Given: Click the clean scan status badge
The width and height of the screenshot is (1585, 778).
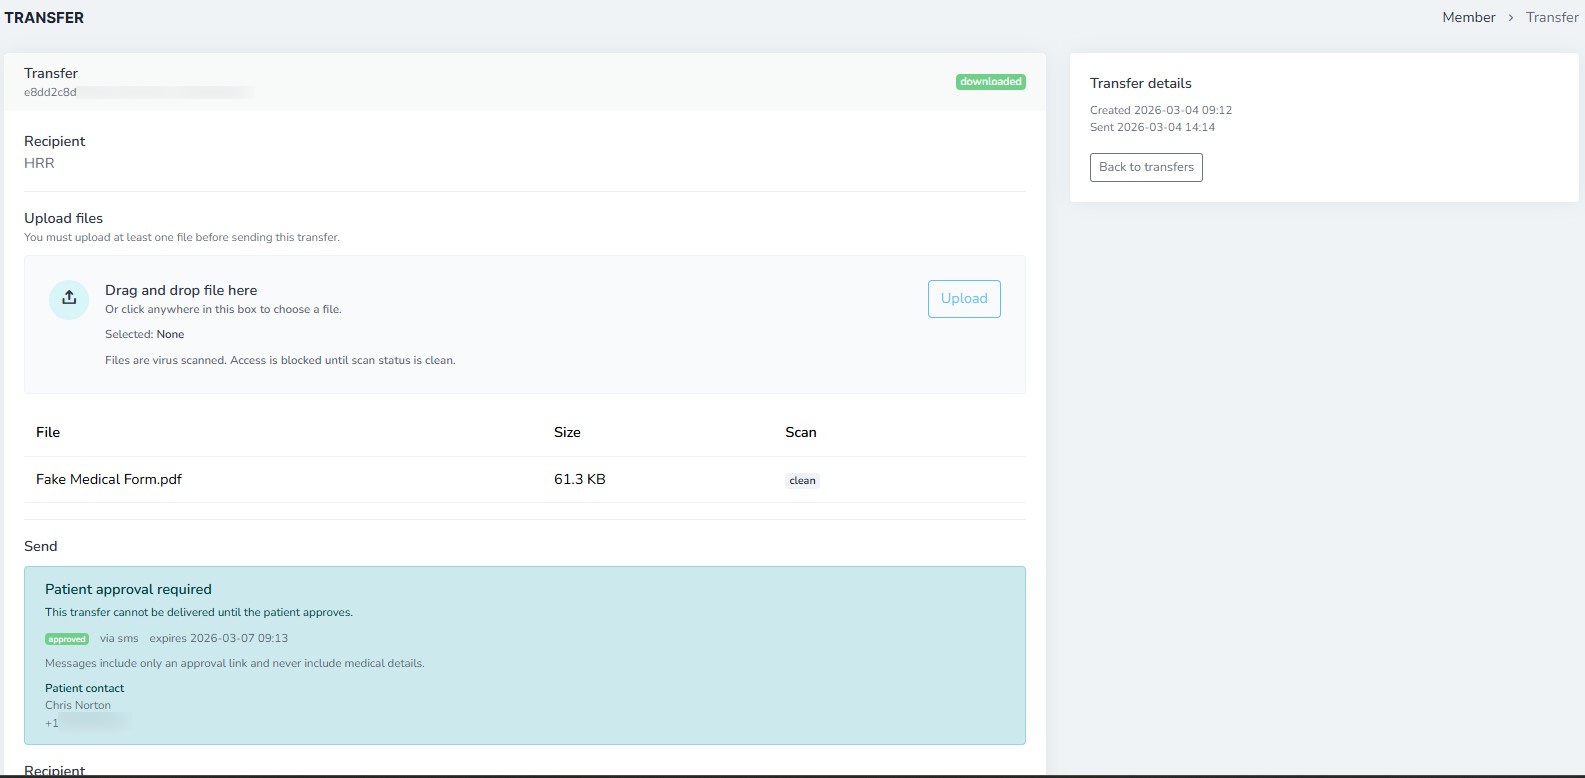Looking at the screenshot, I should point(802,481).
